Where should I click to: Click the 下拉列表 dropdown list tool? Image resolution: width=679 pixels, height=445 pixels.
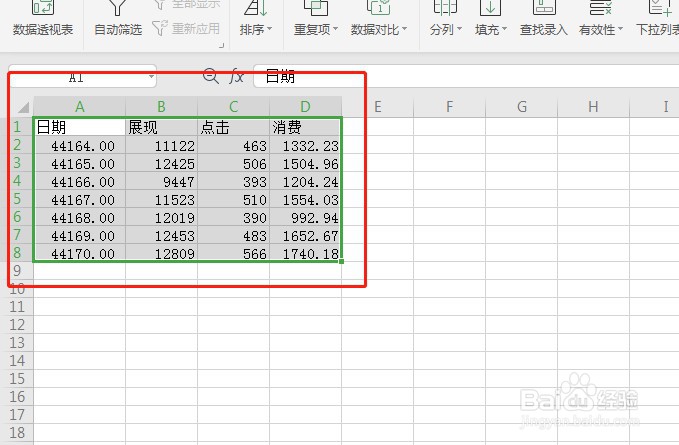click(x=657, y=19)
